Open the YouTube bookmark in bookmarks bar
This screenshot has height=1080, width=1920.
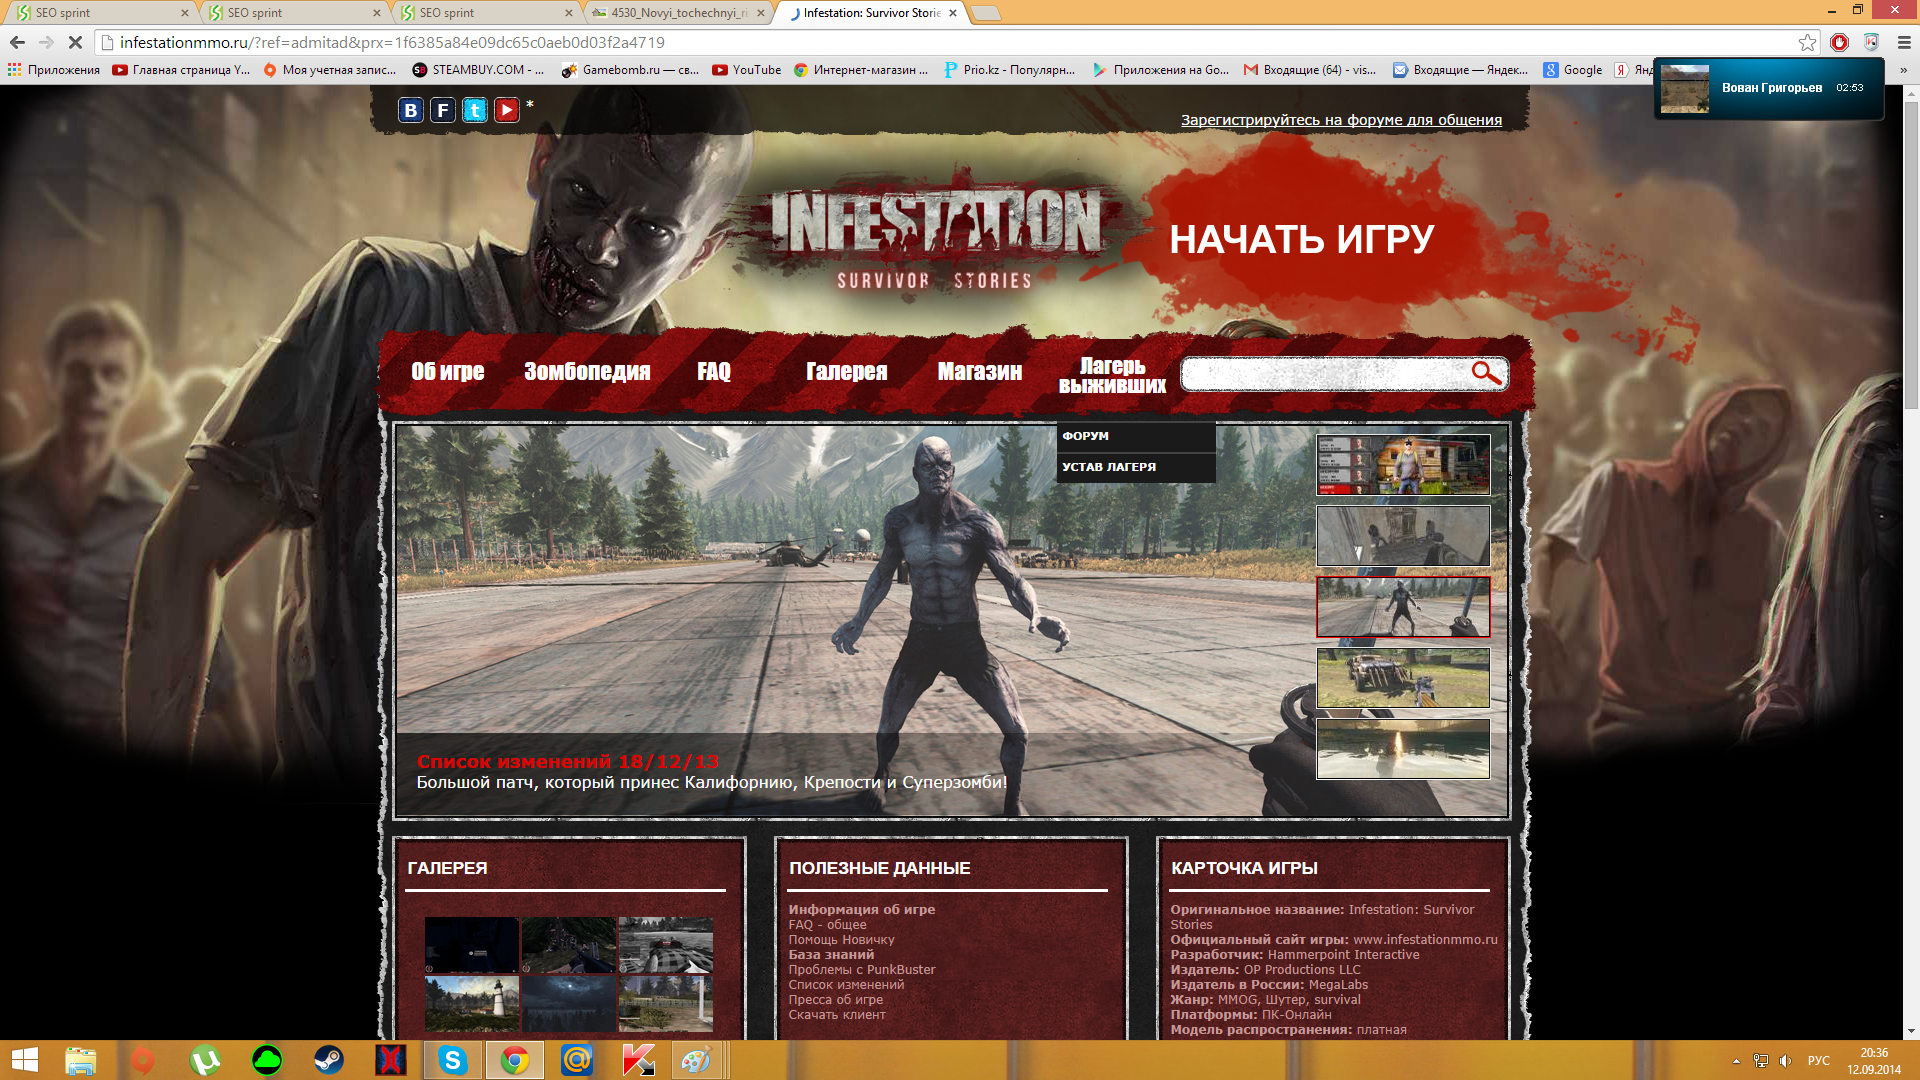tap(747, 70)
